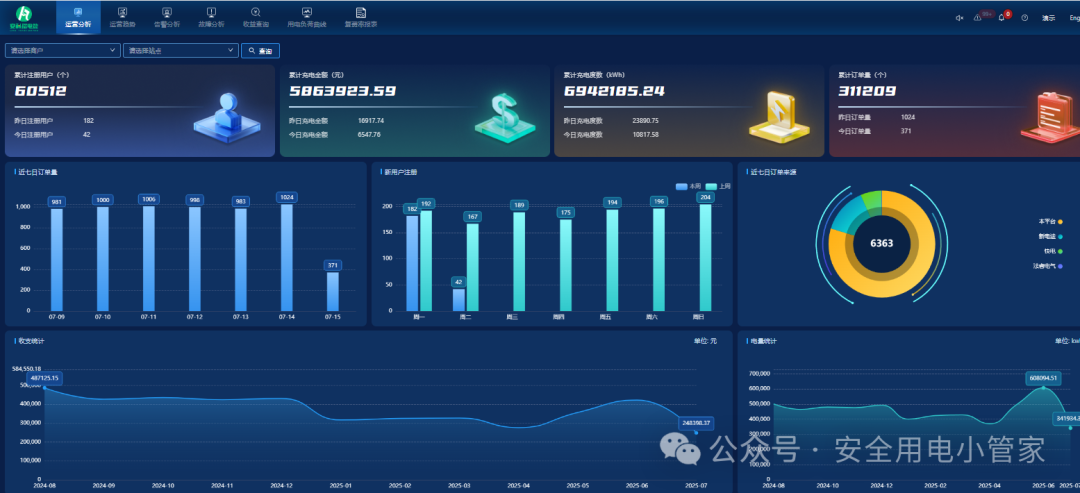Click the 07-09 bar labeled 981
Screen dimensions: 1080x493
pyautogui.click(x=56, y=260)
